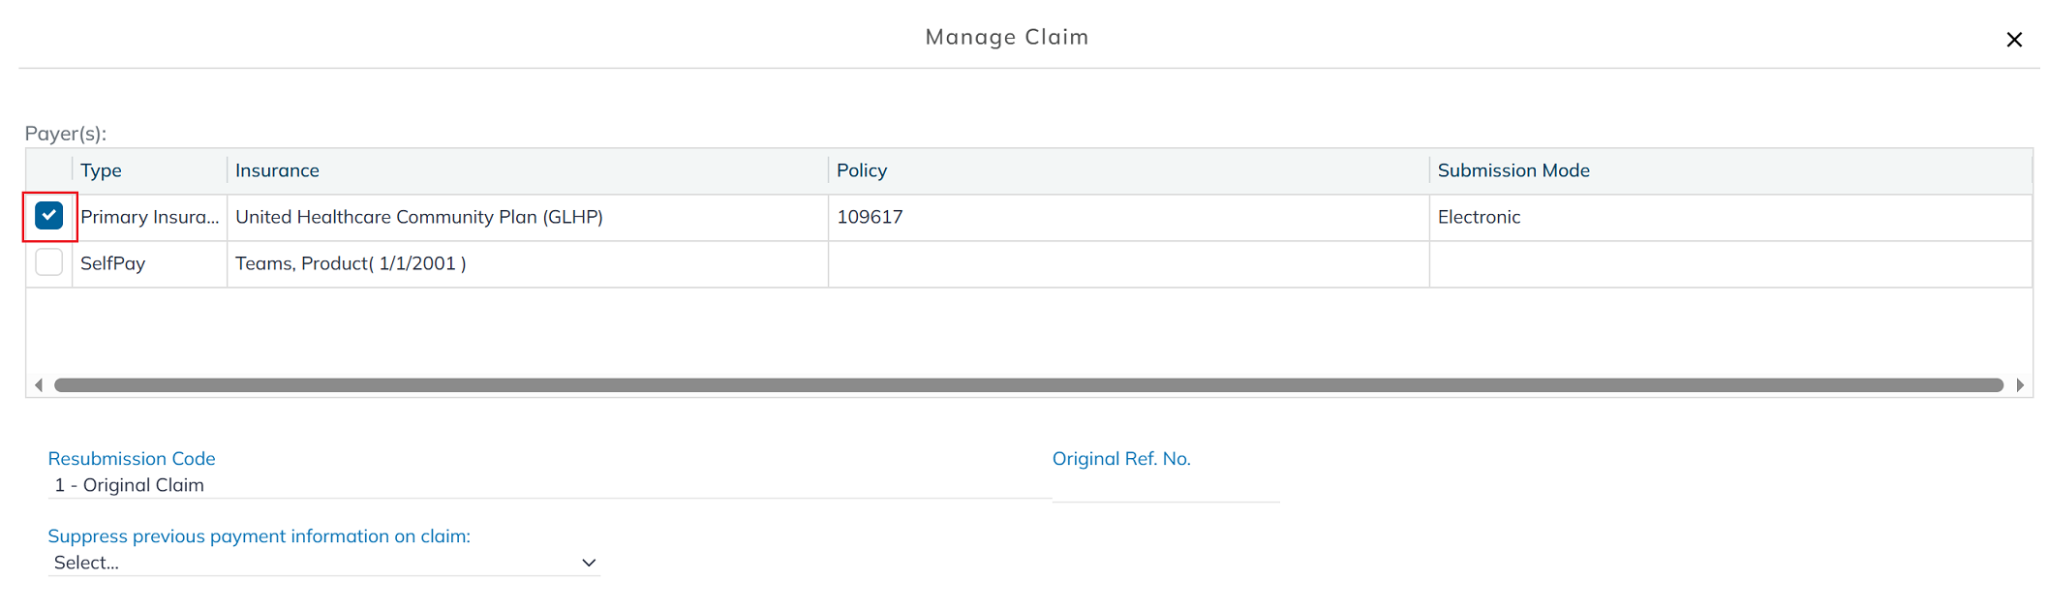This screenshot has width=2048, height=613.
Task: Click the dropdown chevron next to Select...
Action: click(588, 563)
